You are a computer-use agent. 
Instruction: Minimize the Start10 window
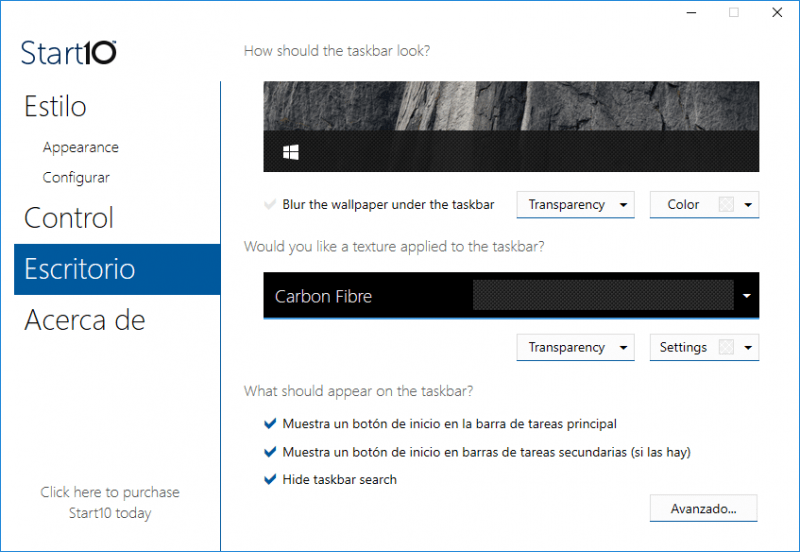click(690, 13)
